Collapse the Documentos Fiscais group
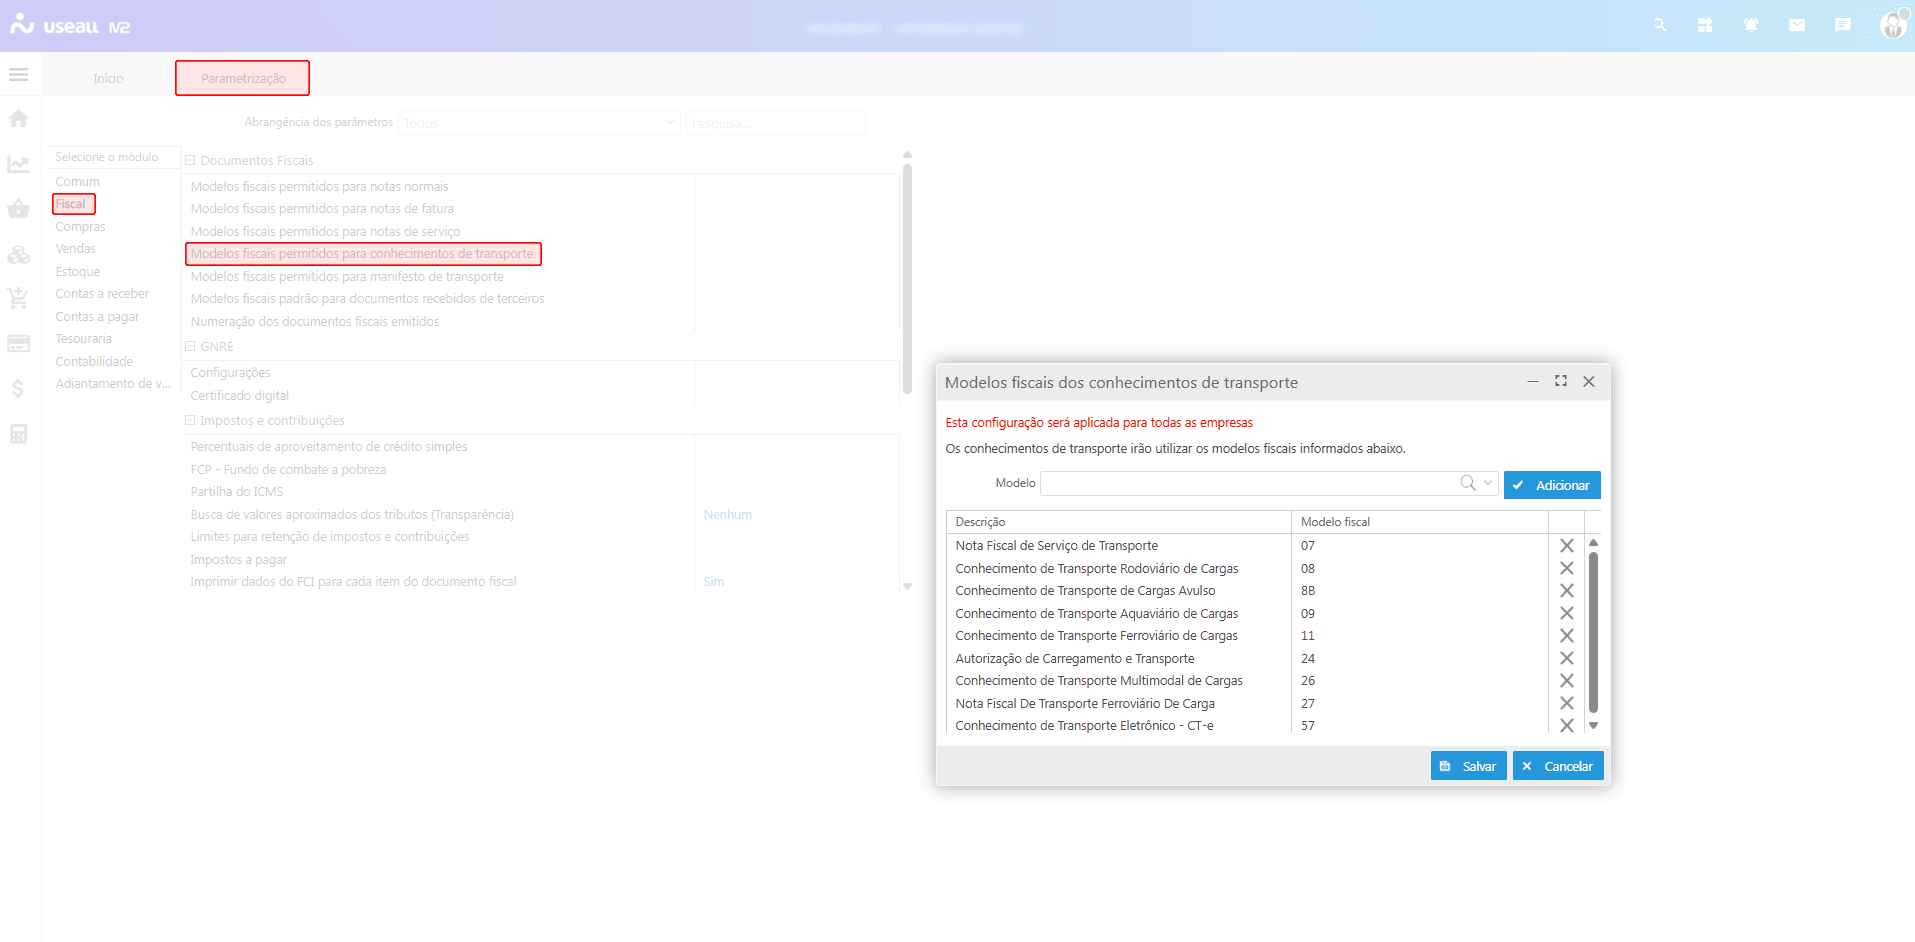1915x942 pixels. click(190, 160)
